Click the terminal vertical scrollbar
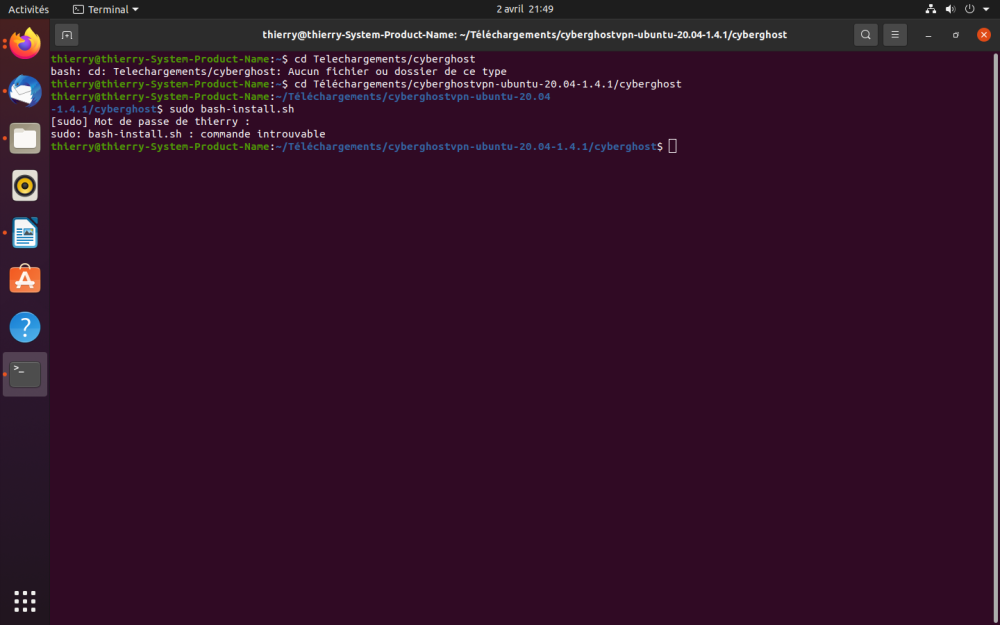Viewport: 1000px width, 625px height. tap(996, 338)
